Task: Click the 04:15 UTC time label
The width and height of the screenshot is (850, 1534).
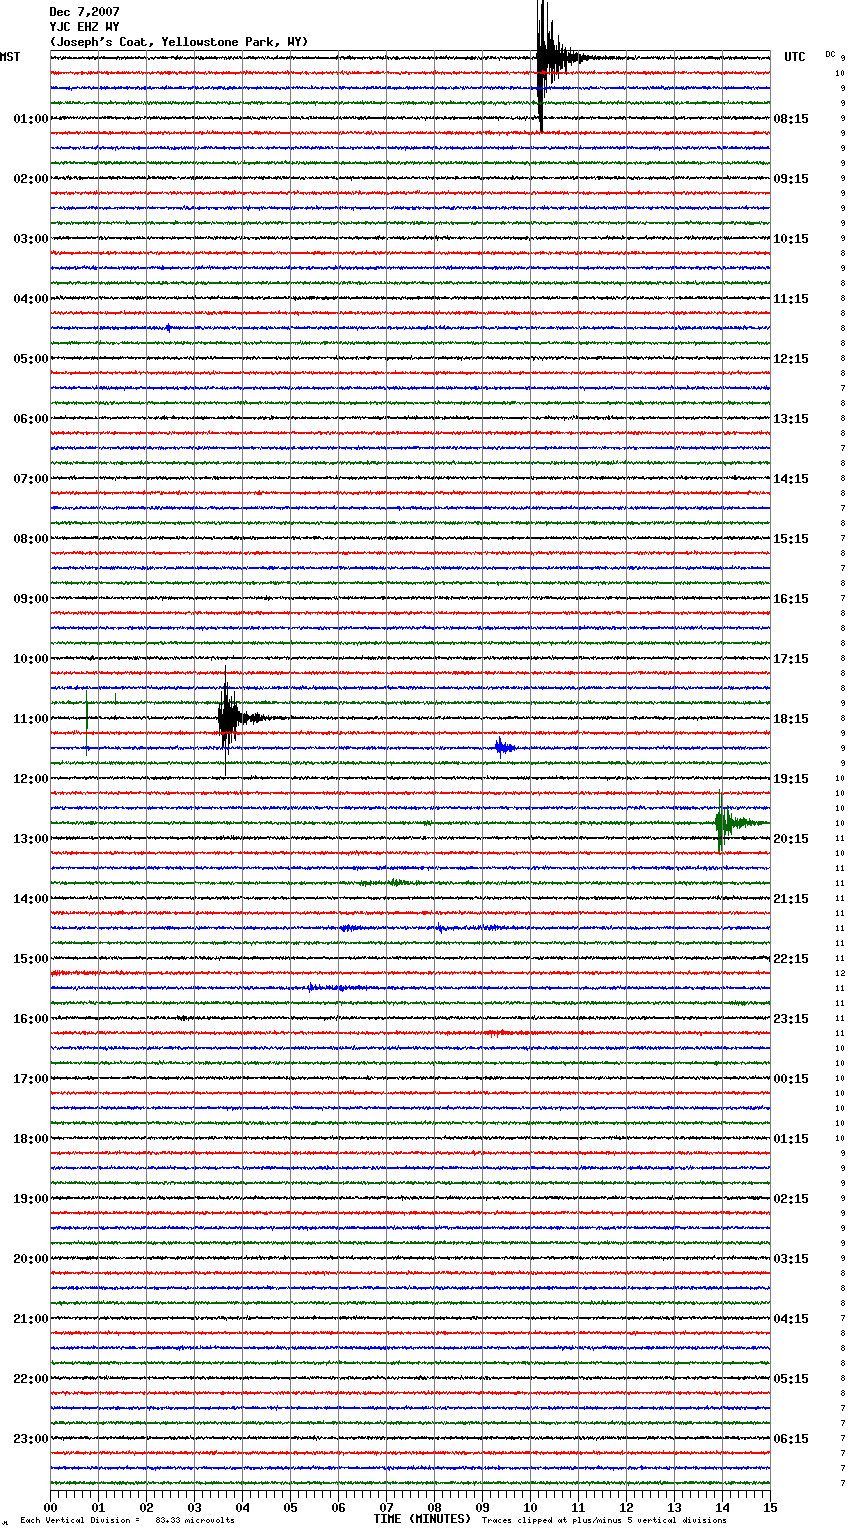Action: pos(791,1318)
